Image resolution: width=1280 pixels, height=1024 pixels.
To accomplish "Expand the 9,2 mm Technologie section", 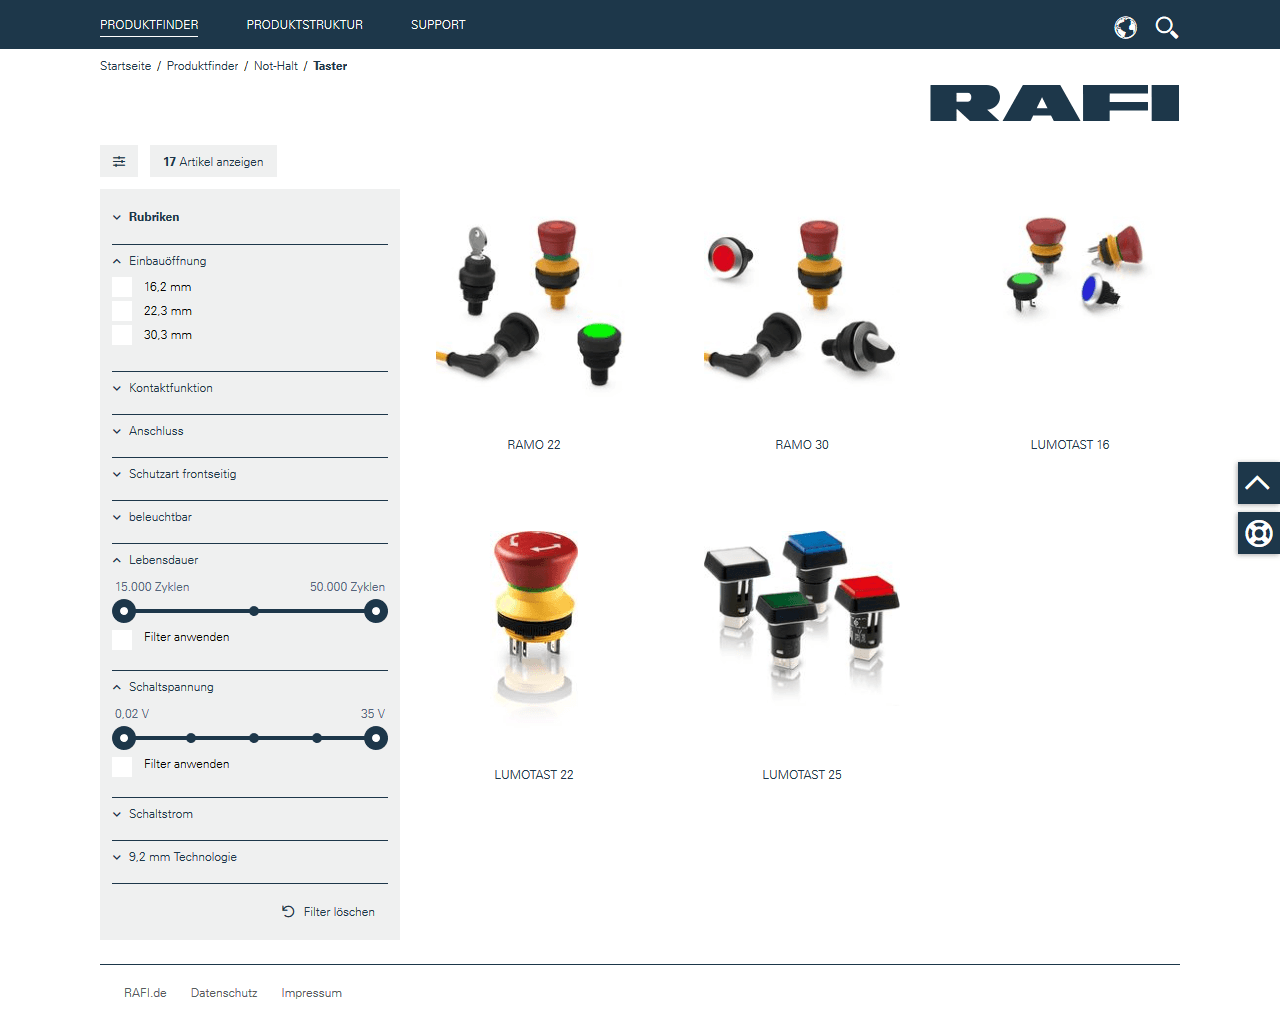I will pos(182,857).
